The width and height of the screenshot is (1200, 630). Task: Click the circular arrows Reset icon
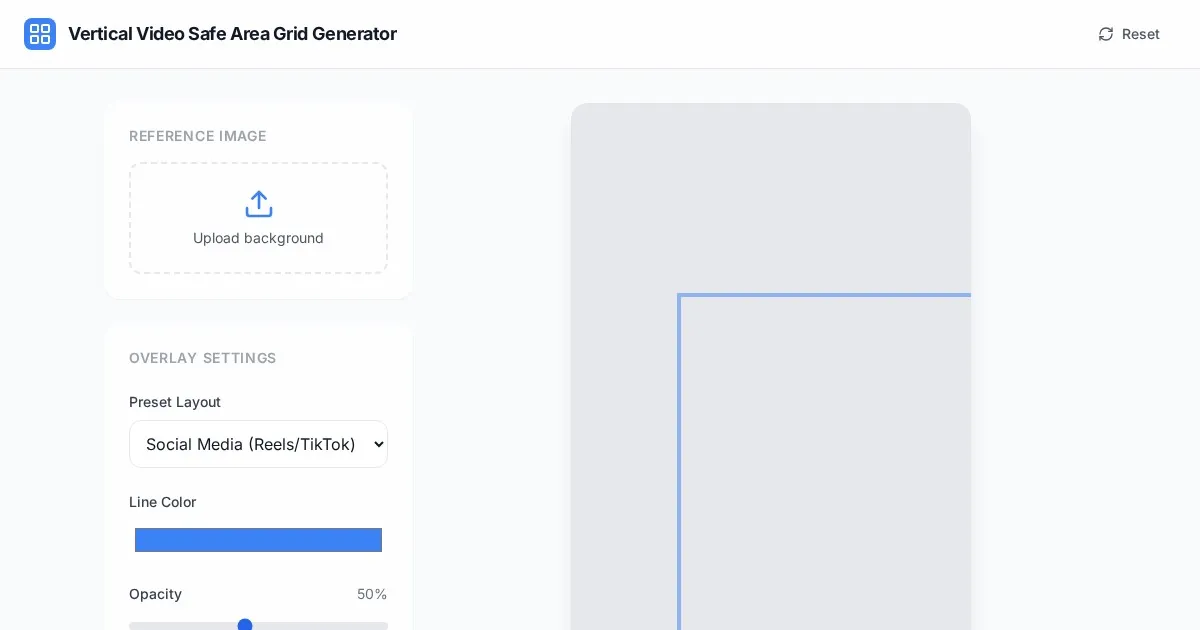coord(1106,34)
